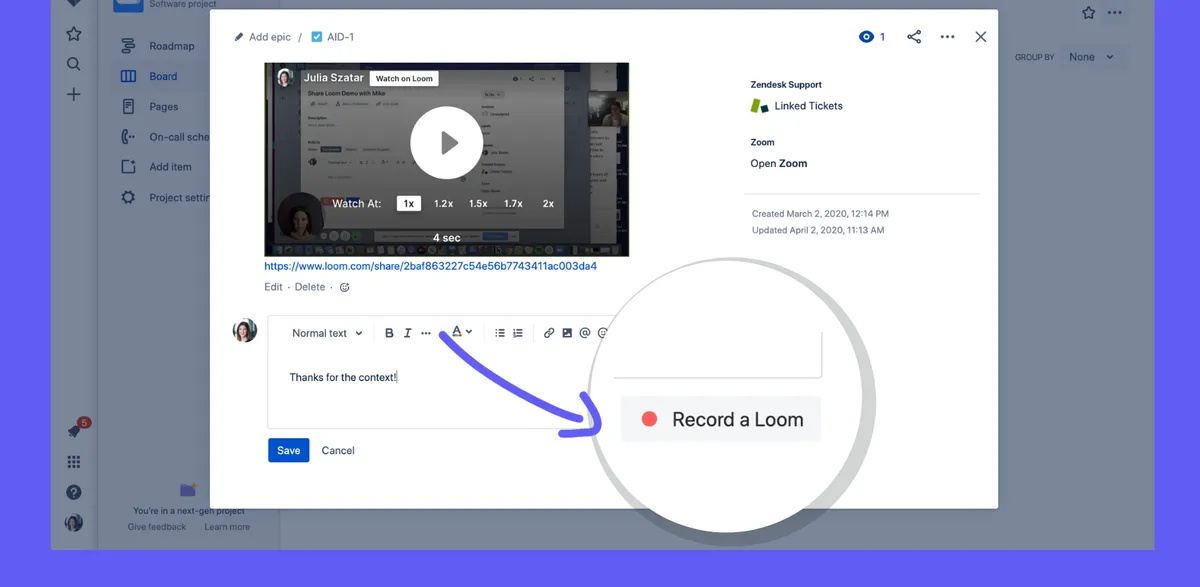Click the commenter avatar beside the editor
Screen dimensions: 1200x587
244,330
